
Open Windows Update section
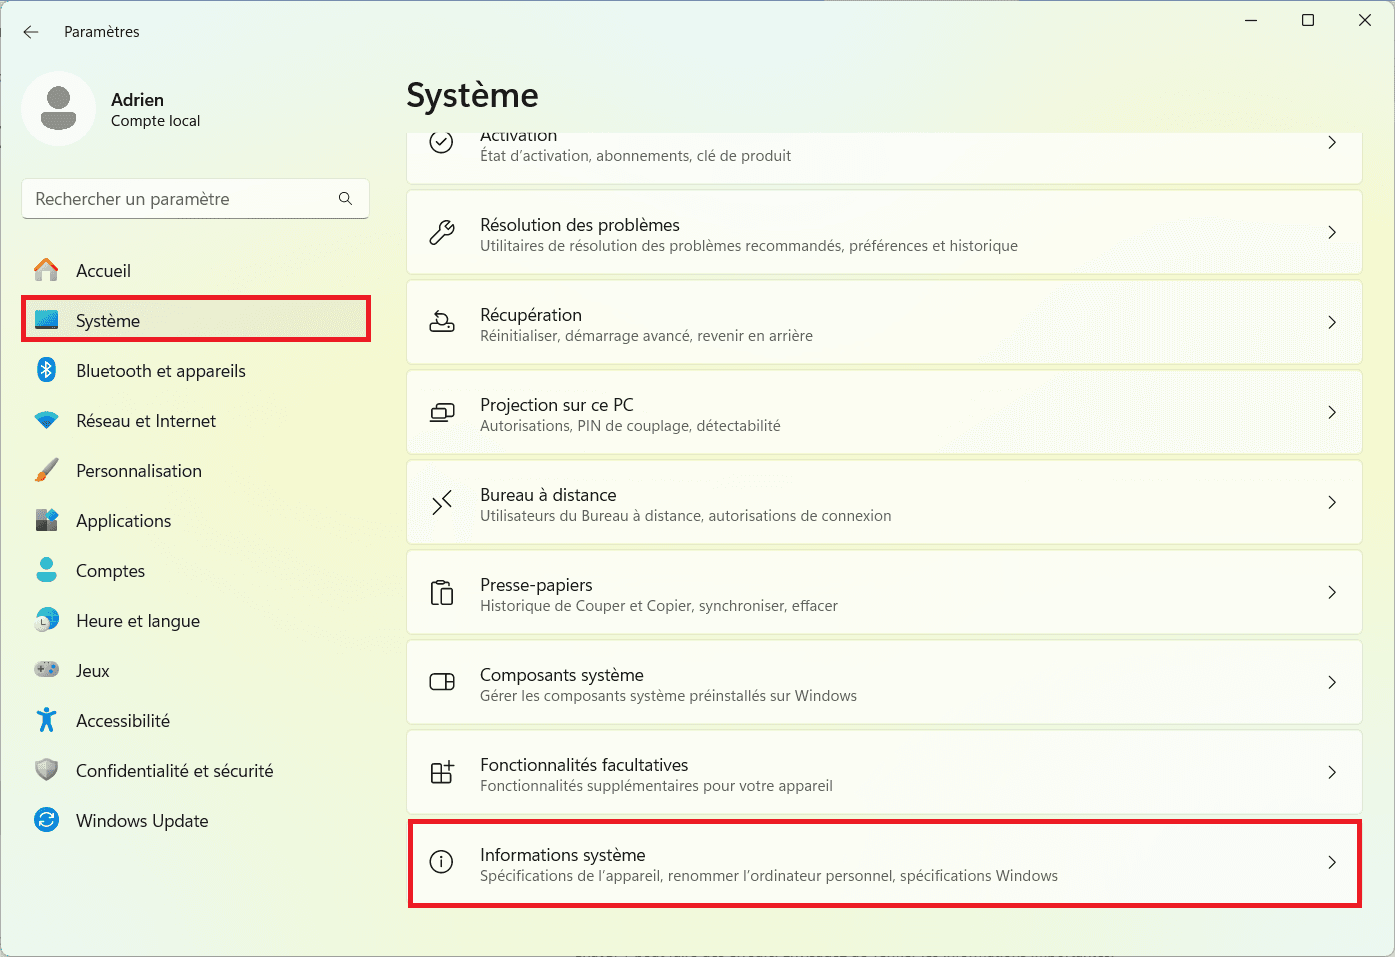click(195, 820)
